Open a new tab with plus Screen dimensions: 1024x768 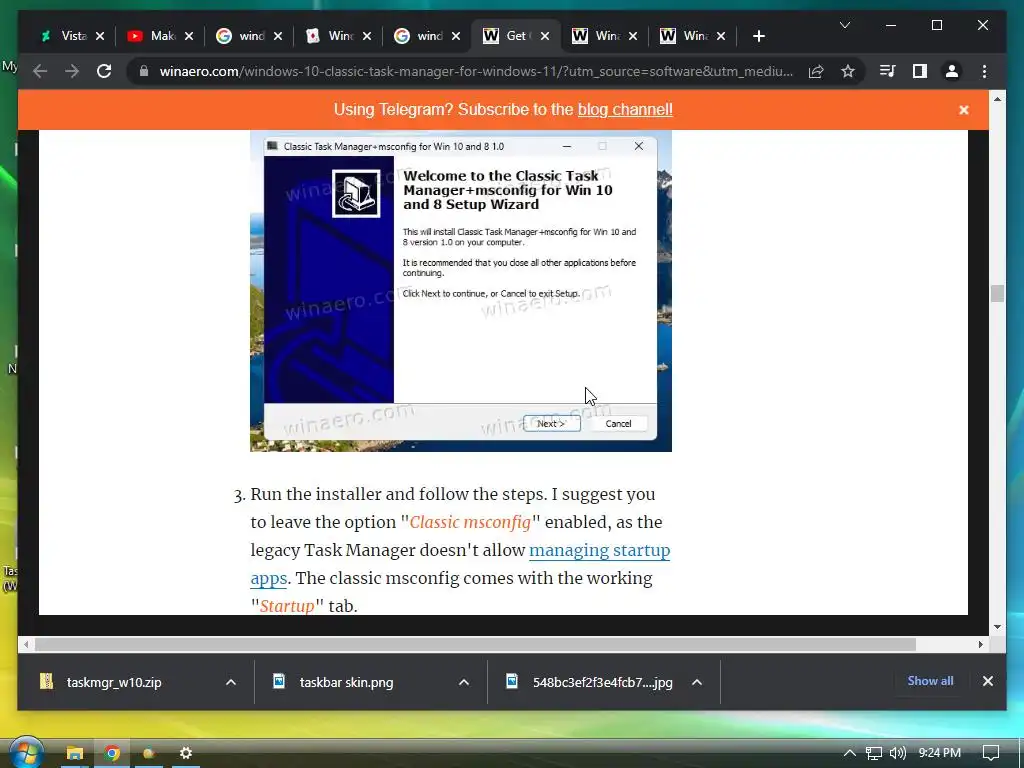[758, 36]
